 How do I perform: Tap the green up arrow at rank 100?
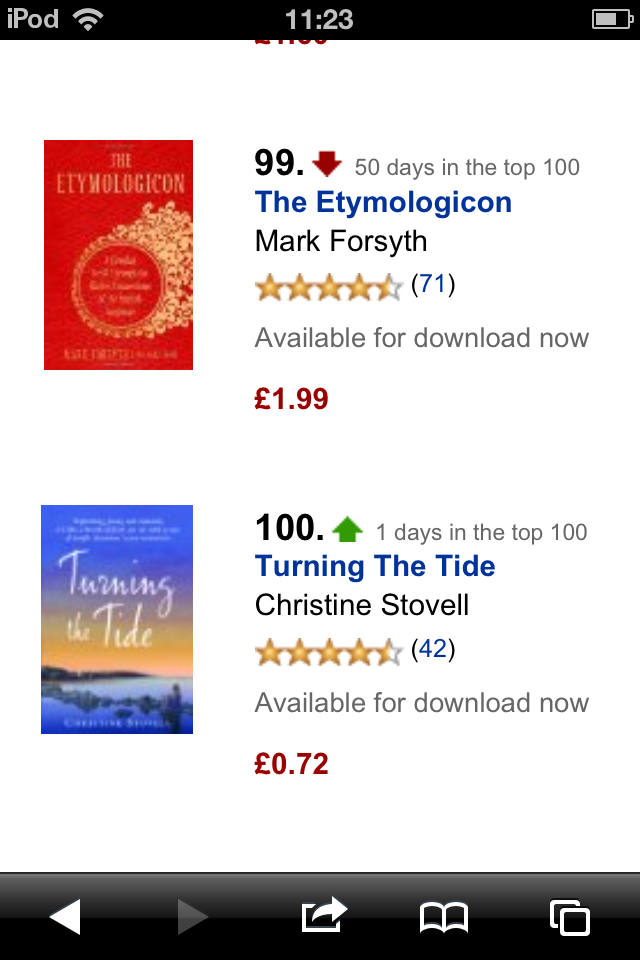pyautogui.click(x=347, y=528)
